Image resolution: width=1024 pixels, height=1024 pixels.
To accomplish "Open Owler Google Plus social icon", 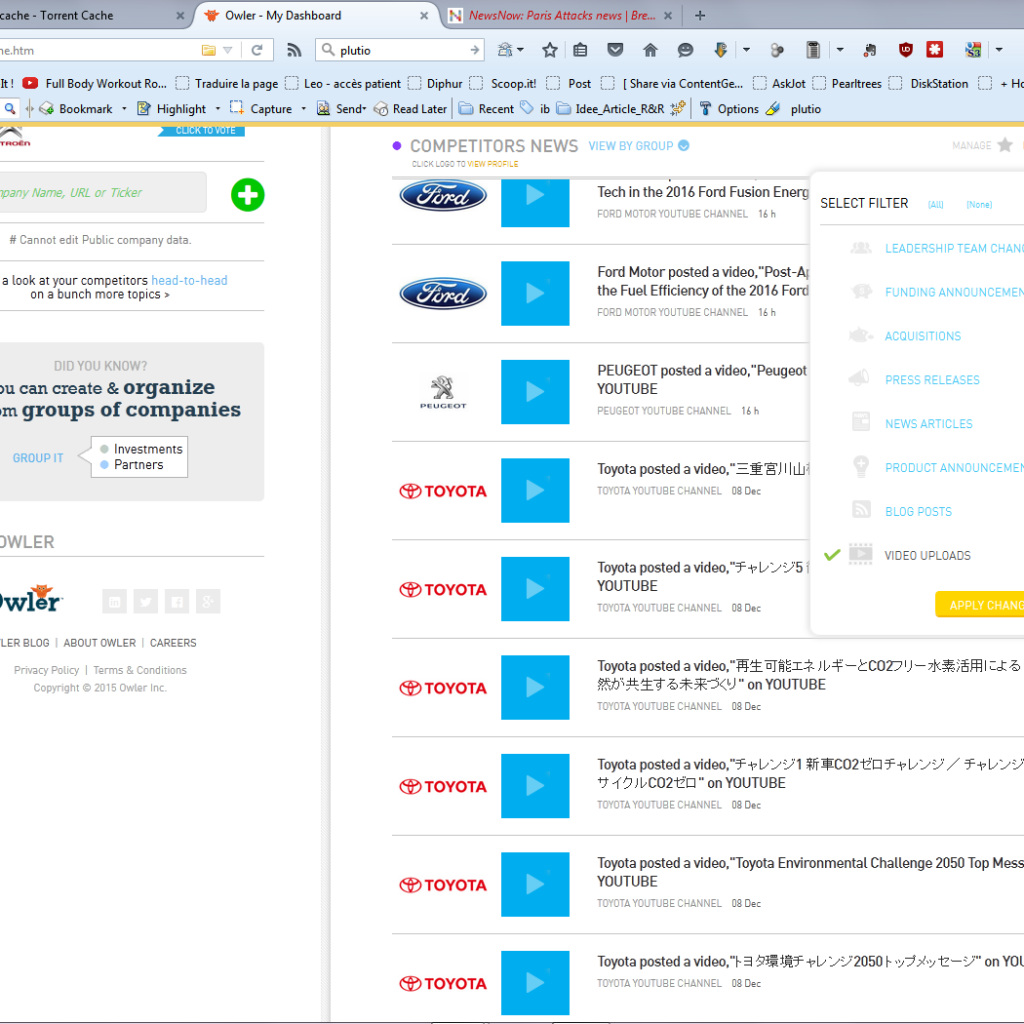I will (208, 601).
